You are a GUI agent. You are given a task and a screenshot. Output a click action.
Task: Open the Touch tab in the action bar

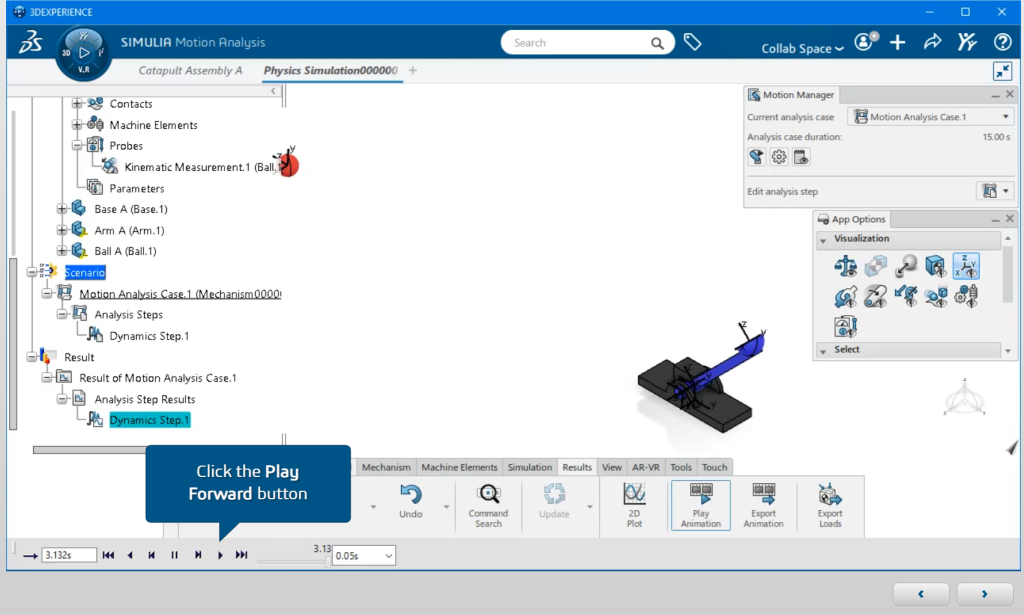coord(714,467)
